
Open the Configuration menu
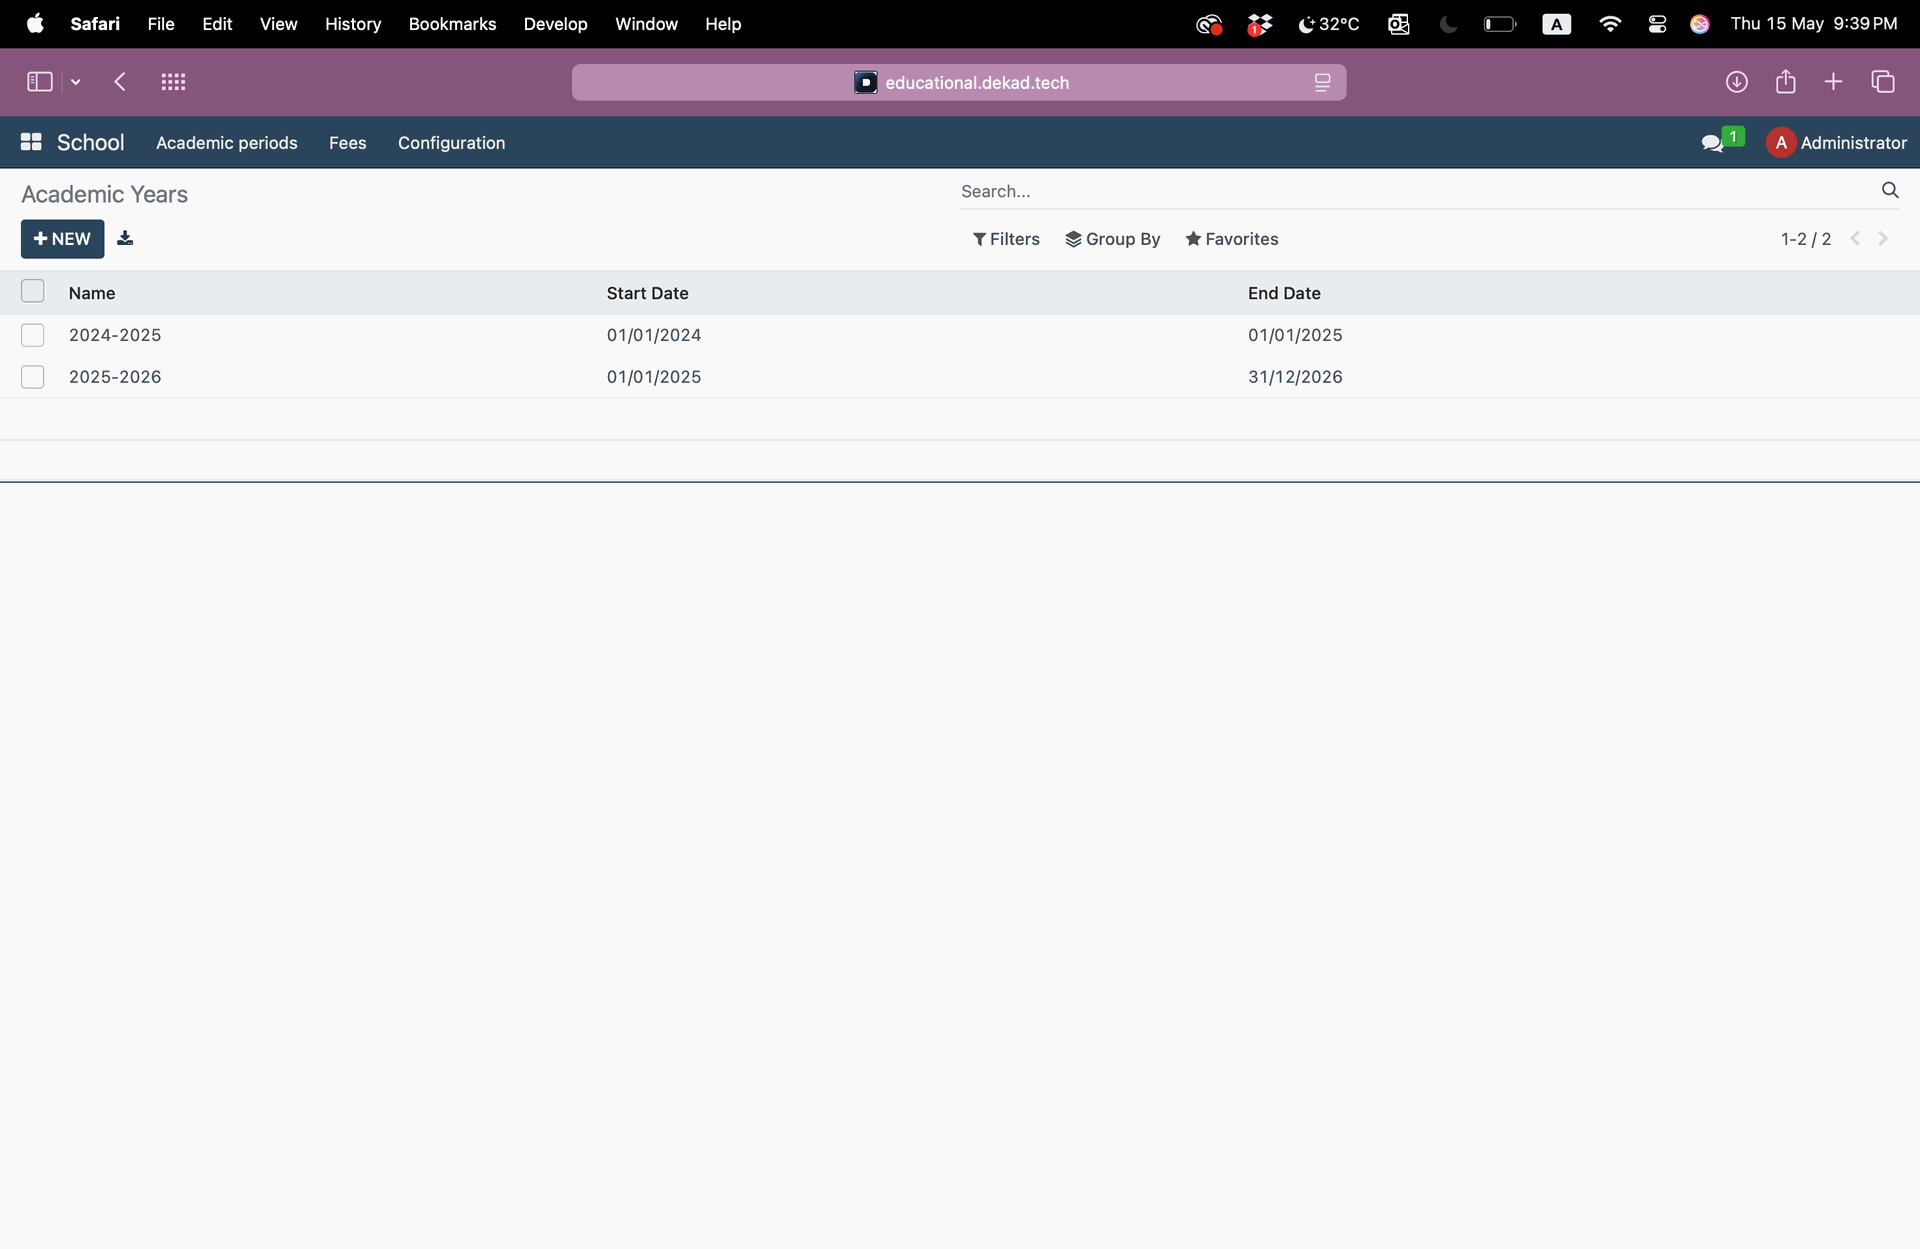(x=451, y=143)
